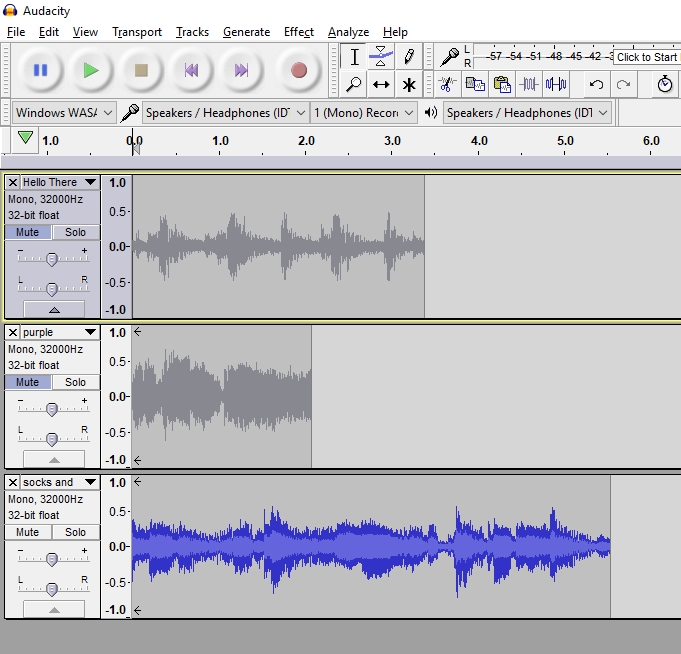The image size is (681, 654).
Task: Open the recording device Speakers / Headphones dropdown
Action: (225, 113)
